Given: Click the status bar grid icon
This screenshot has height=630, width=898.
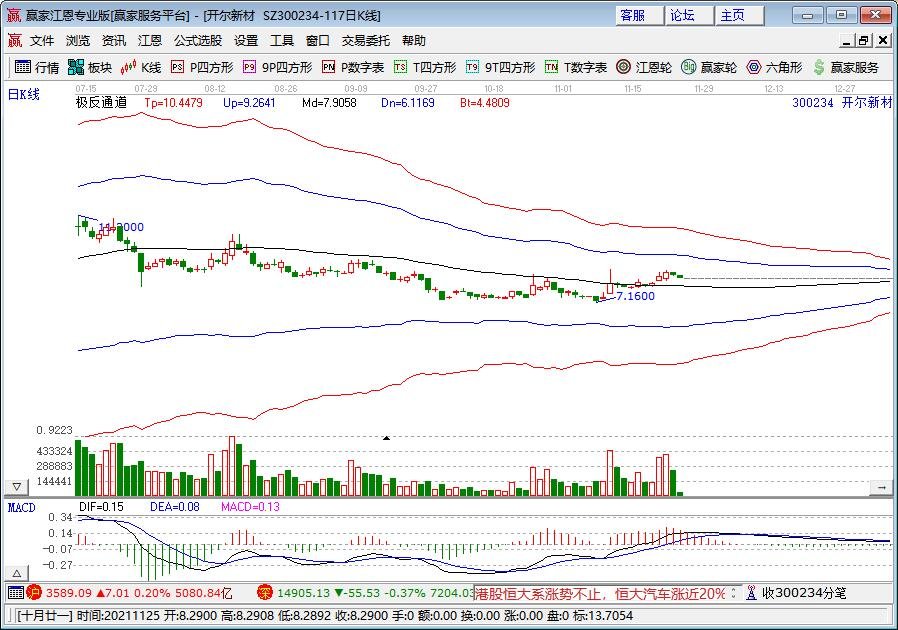Looking at the screenshot, I should [15, 593].
